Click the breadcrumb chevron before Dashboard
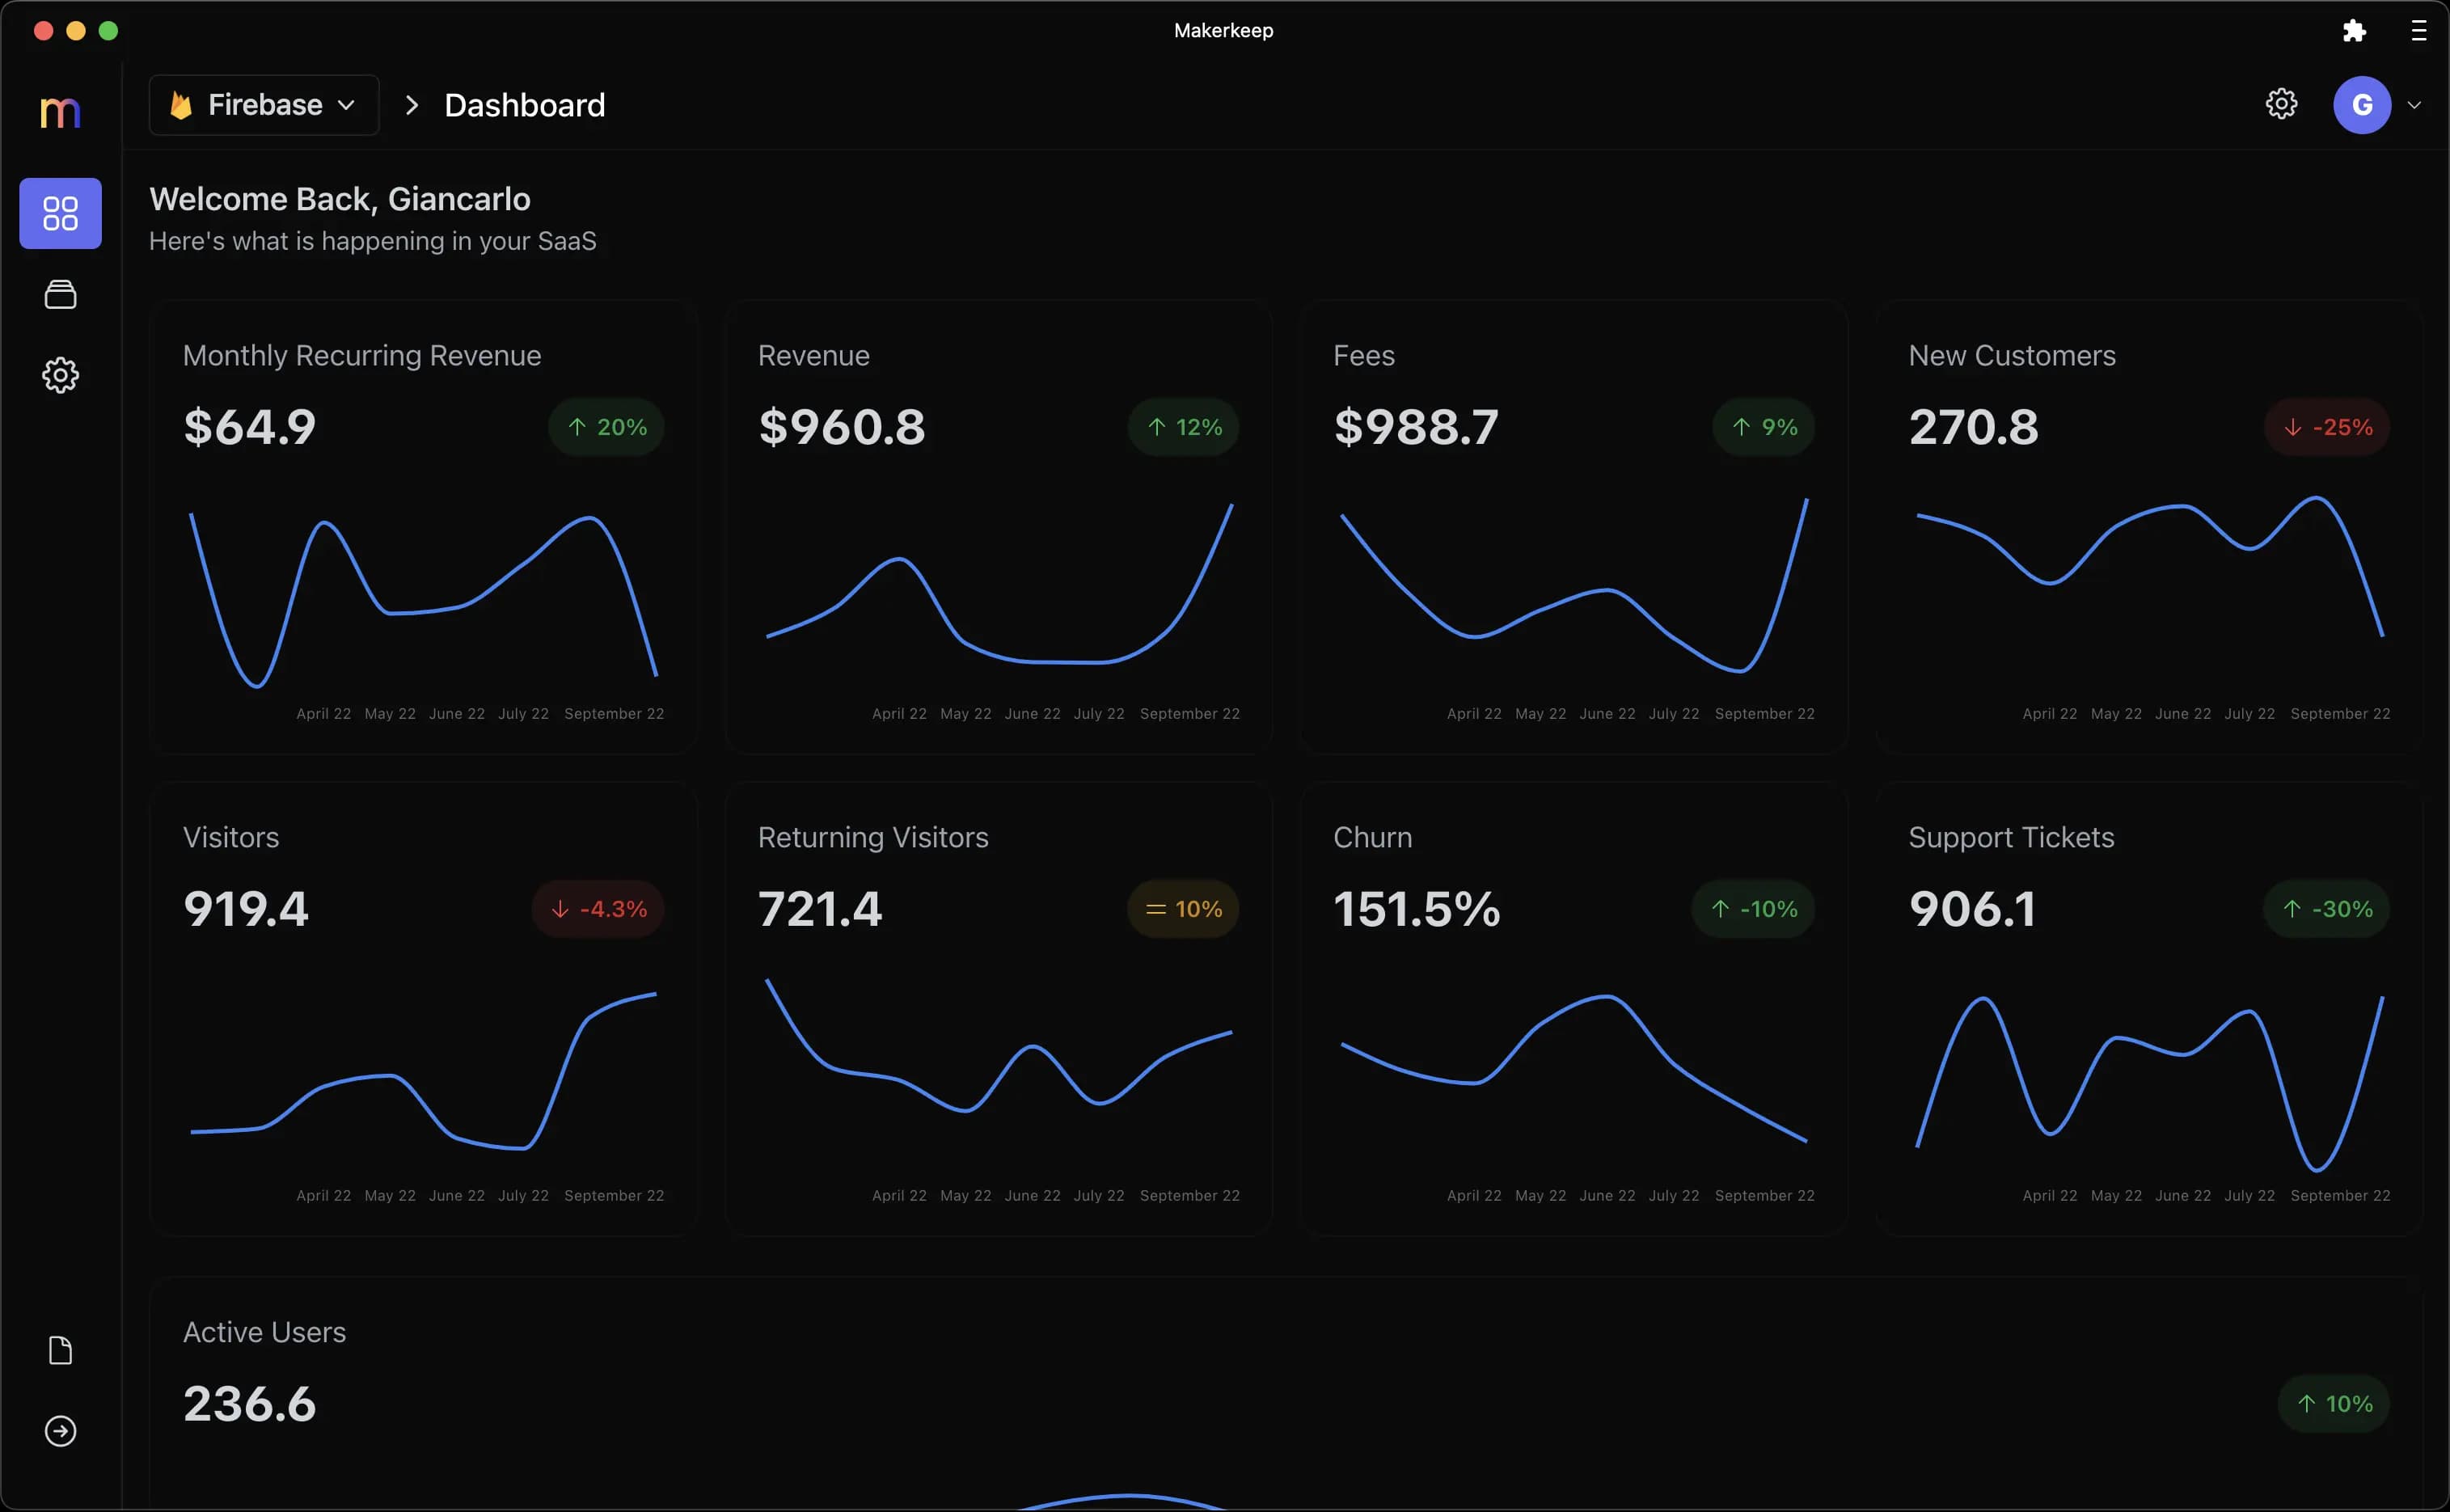 click(411, 105)
